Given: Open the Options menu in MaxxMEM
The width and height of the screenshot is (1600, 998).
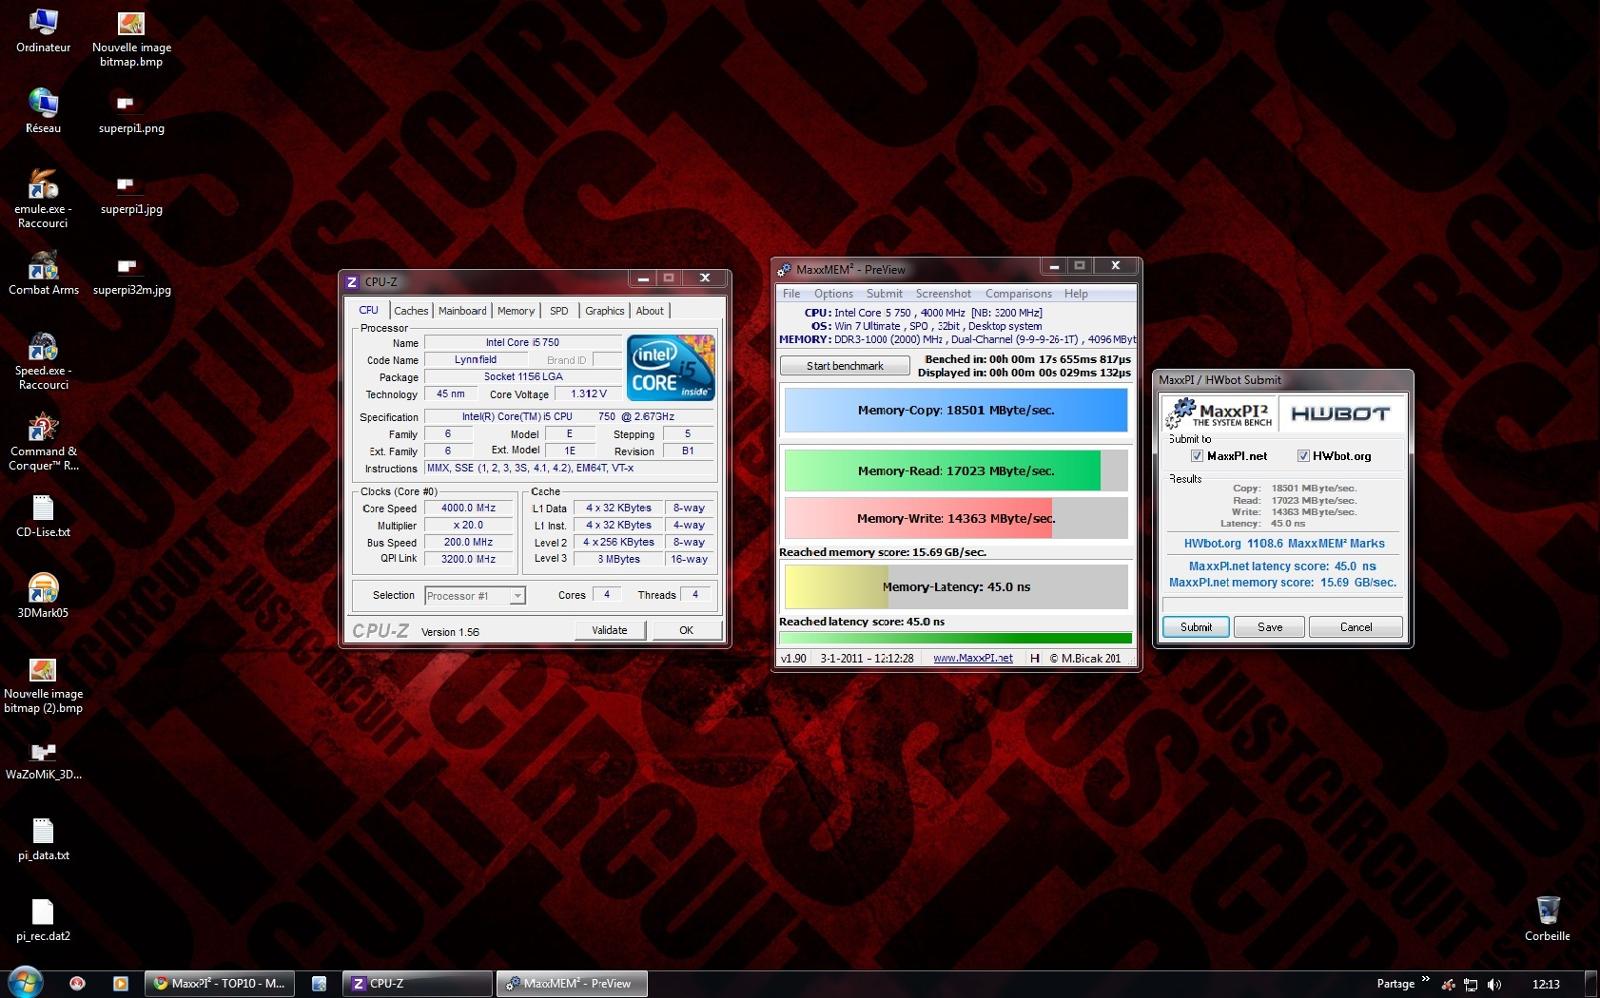Looking at the screenshot, I should 833,294.
